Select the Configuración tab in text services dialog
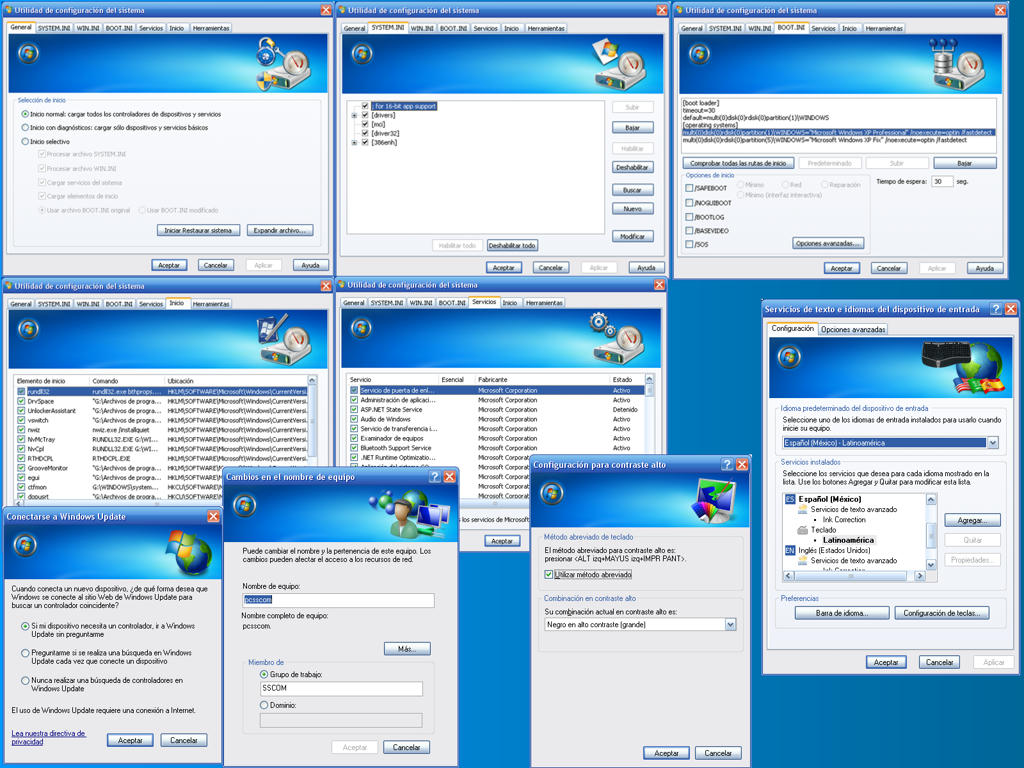This screenshot has height=768, width=1024. click(792, 328)
